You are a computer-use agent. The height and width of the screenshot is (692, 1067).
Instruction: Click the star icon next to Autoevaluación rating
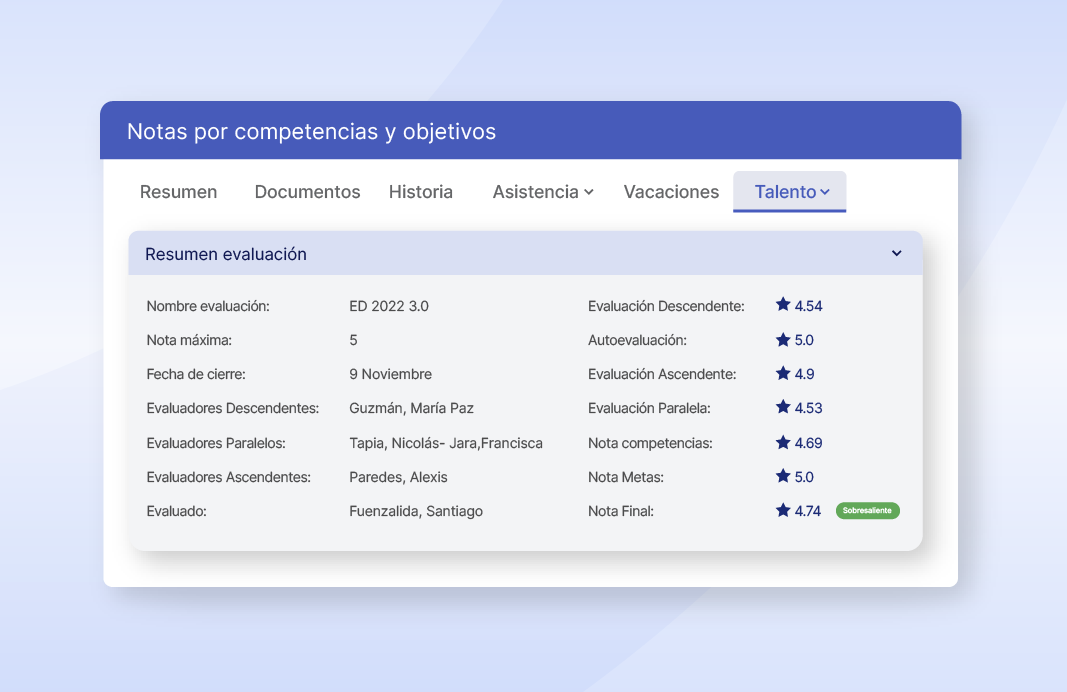coord(781,340)
